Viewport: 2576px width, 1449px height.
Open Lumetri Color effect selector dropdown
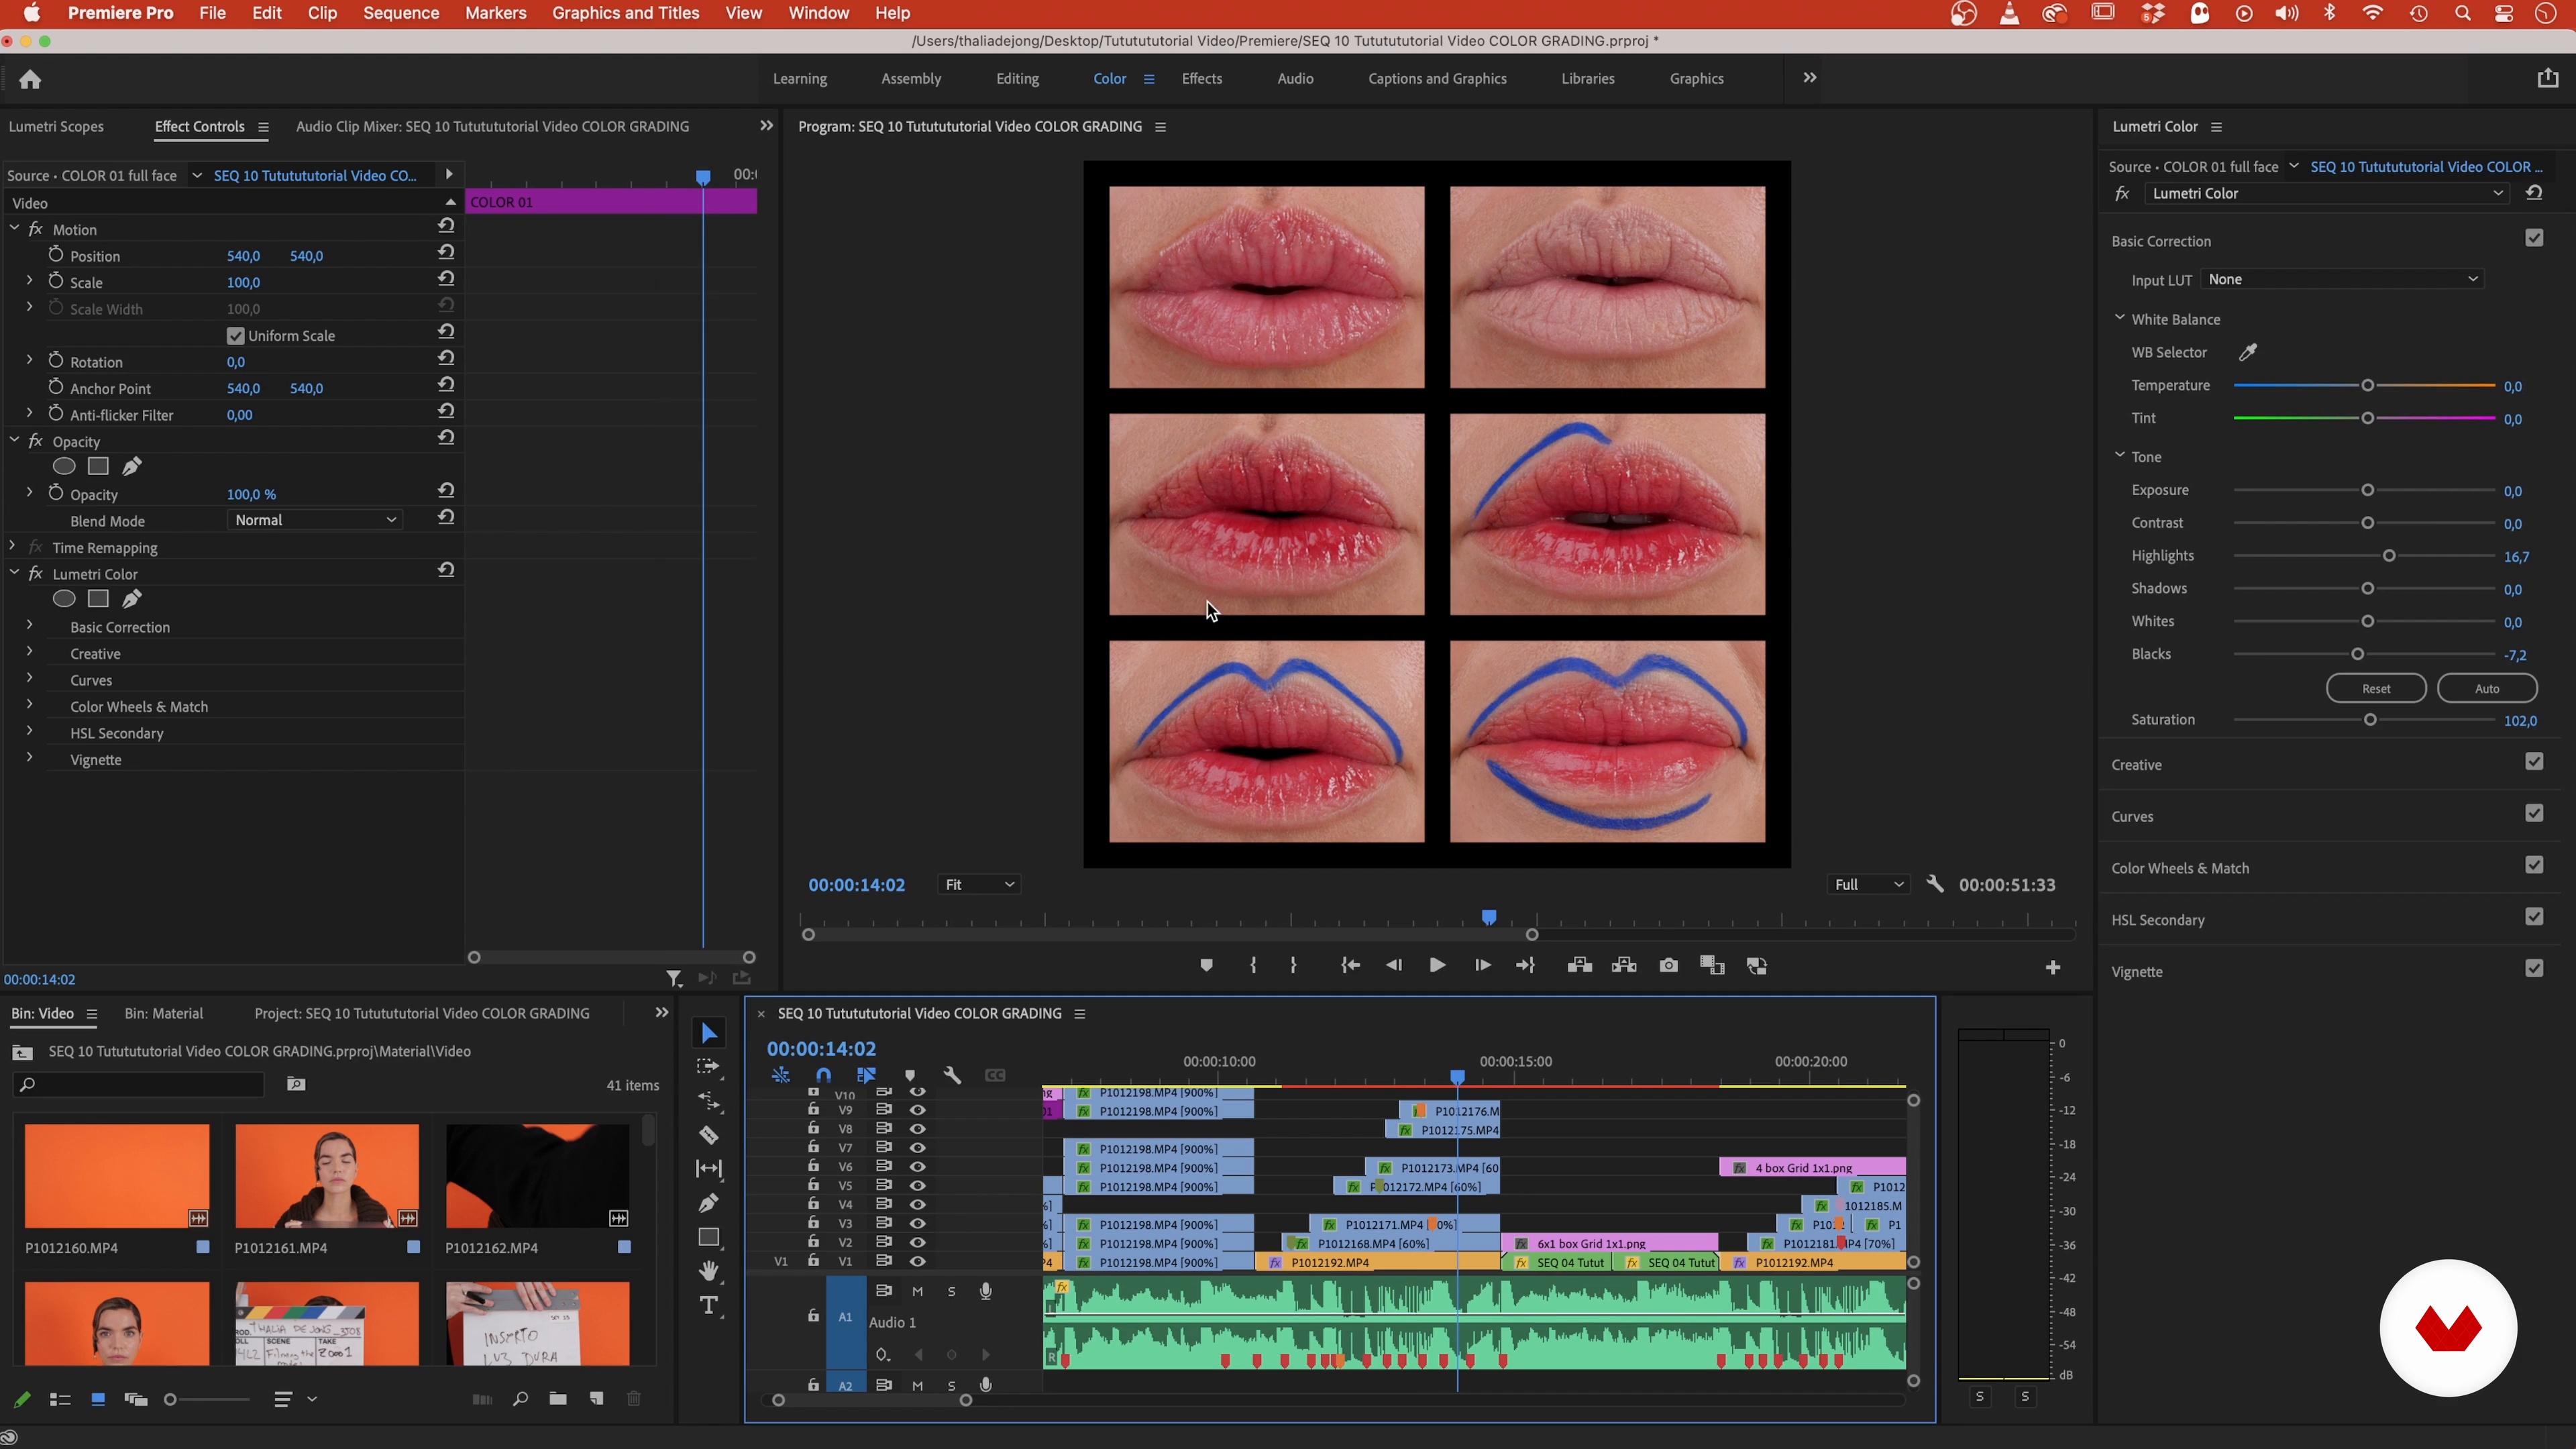(x=2326, y=194)
